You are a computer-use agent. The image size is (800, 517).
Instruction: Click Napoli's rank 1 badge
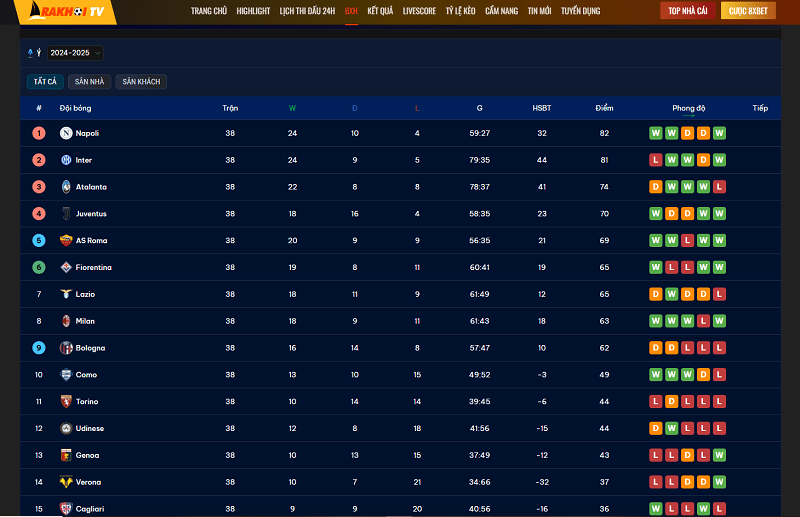point(39,133)
